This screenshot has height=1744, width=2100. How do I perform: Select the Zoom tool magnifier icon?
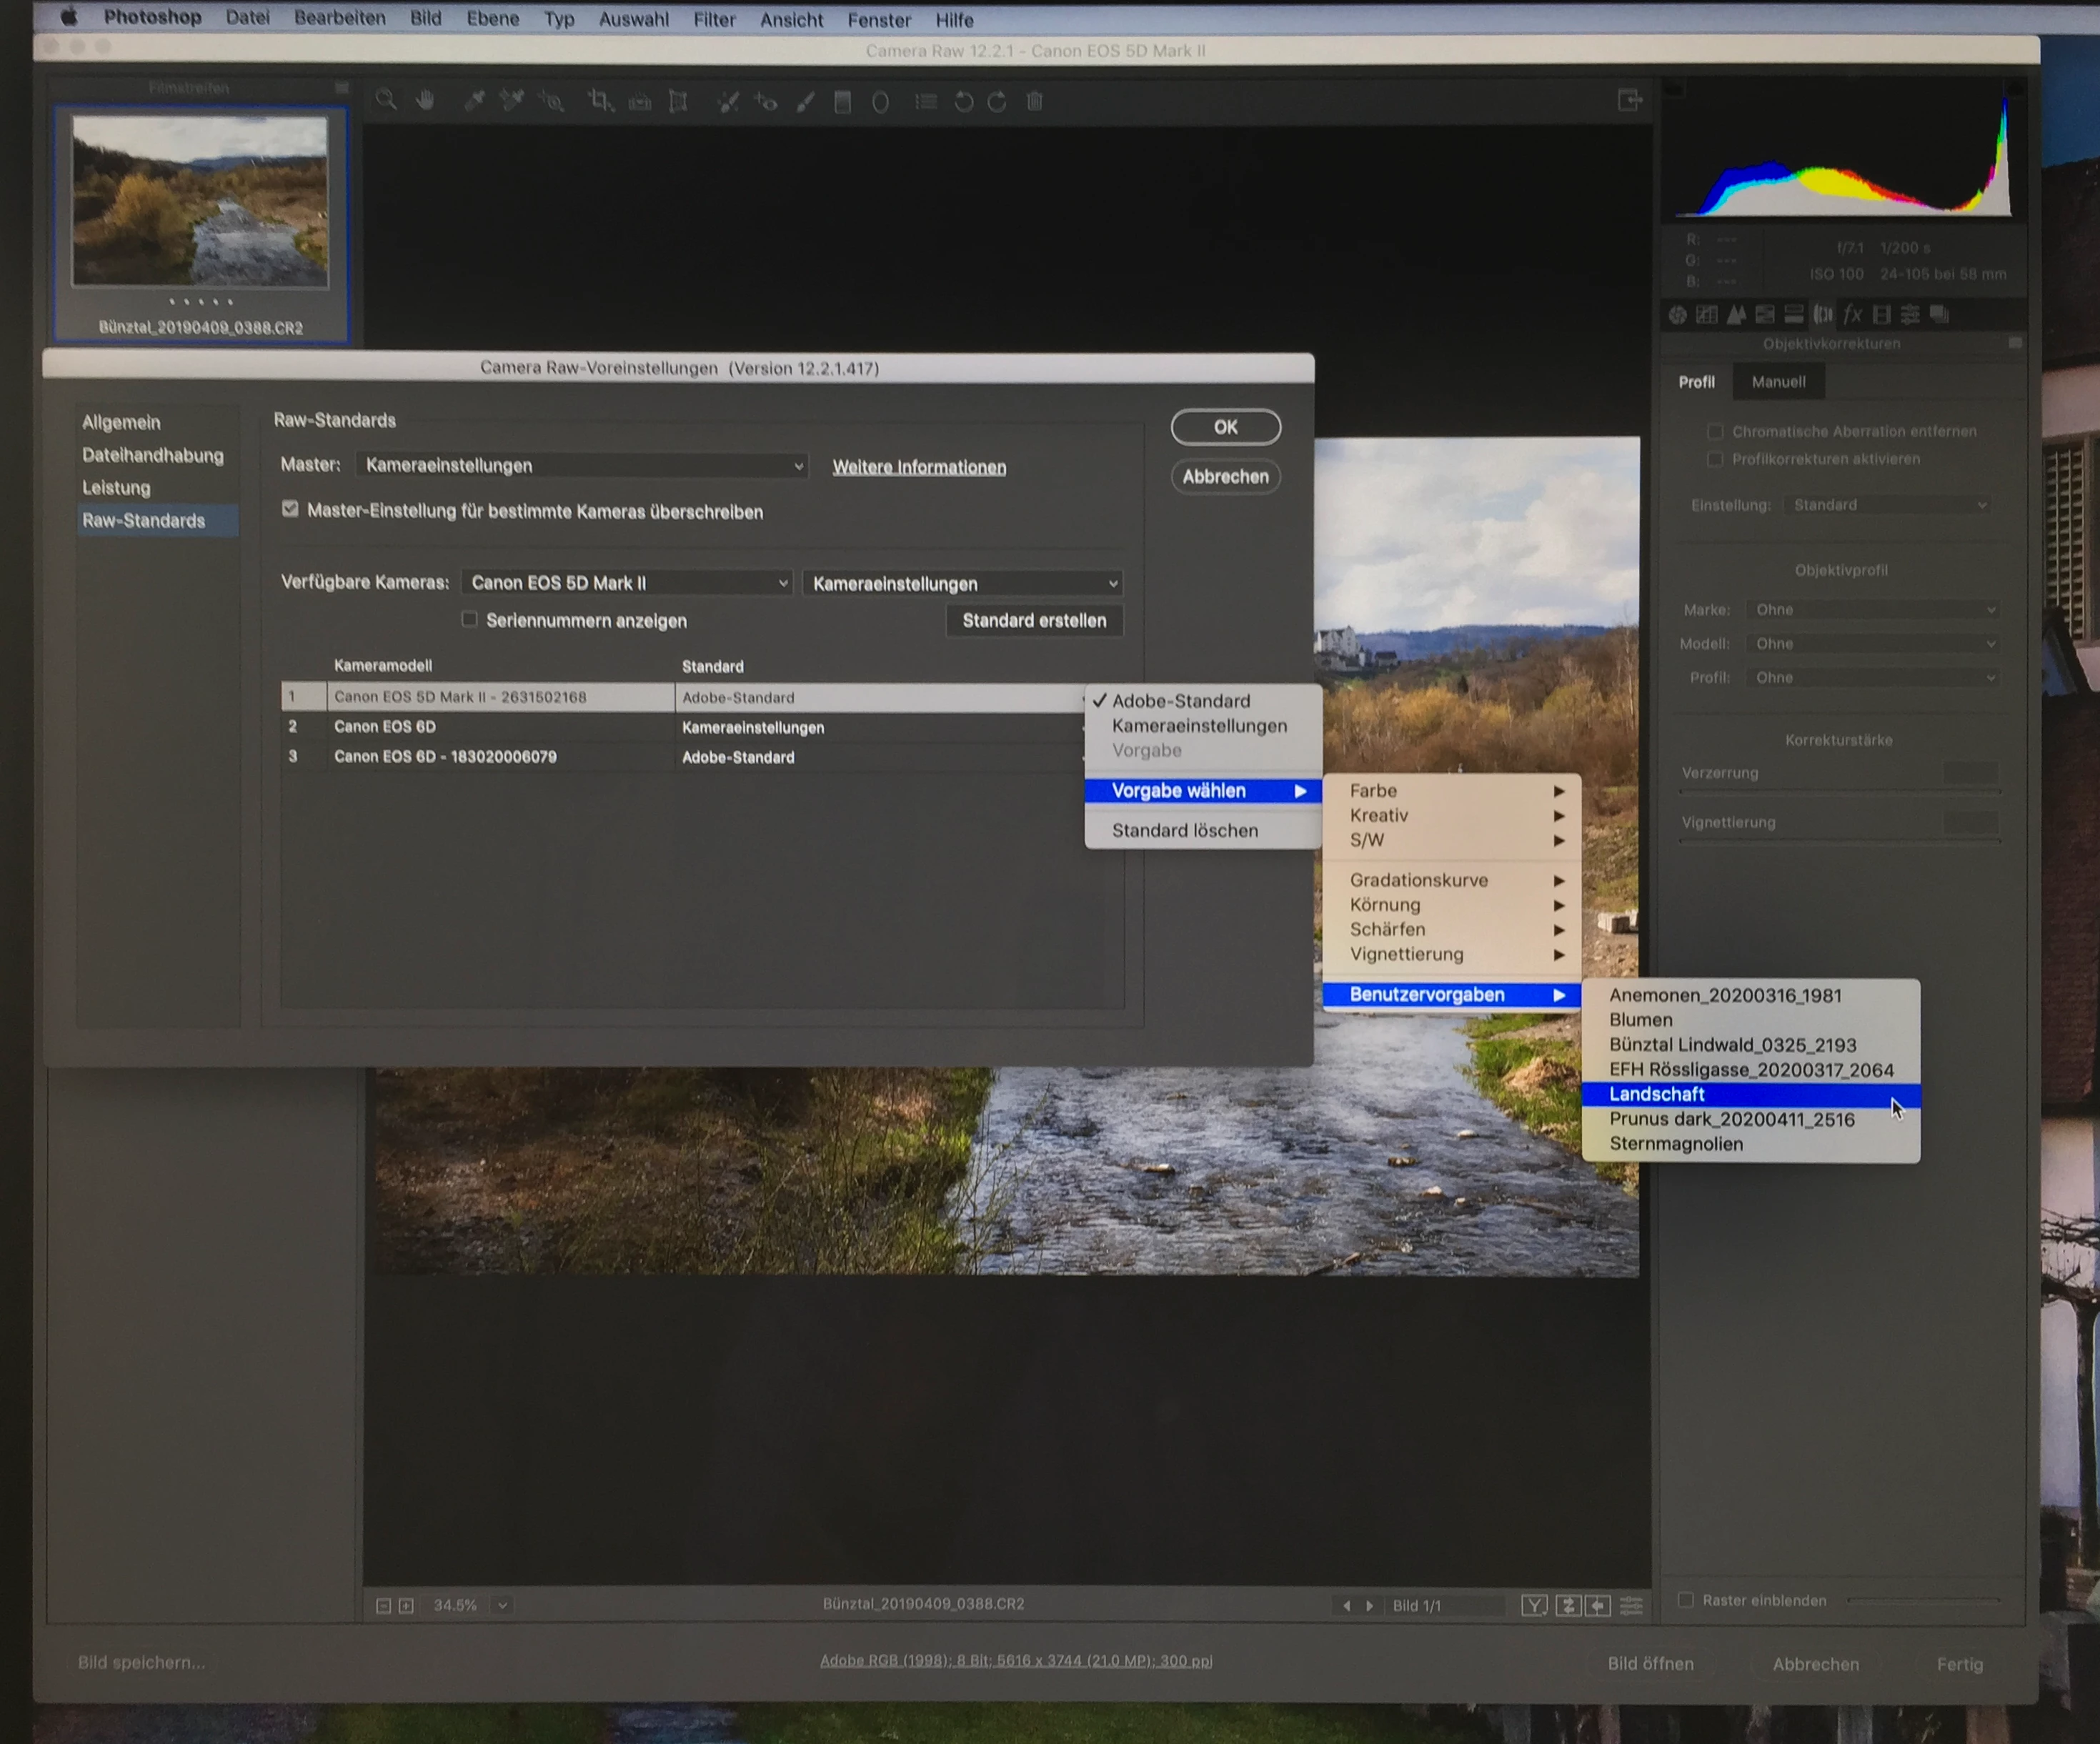386,100
